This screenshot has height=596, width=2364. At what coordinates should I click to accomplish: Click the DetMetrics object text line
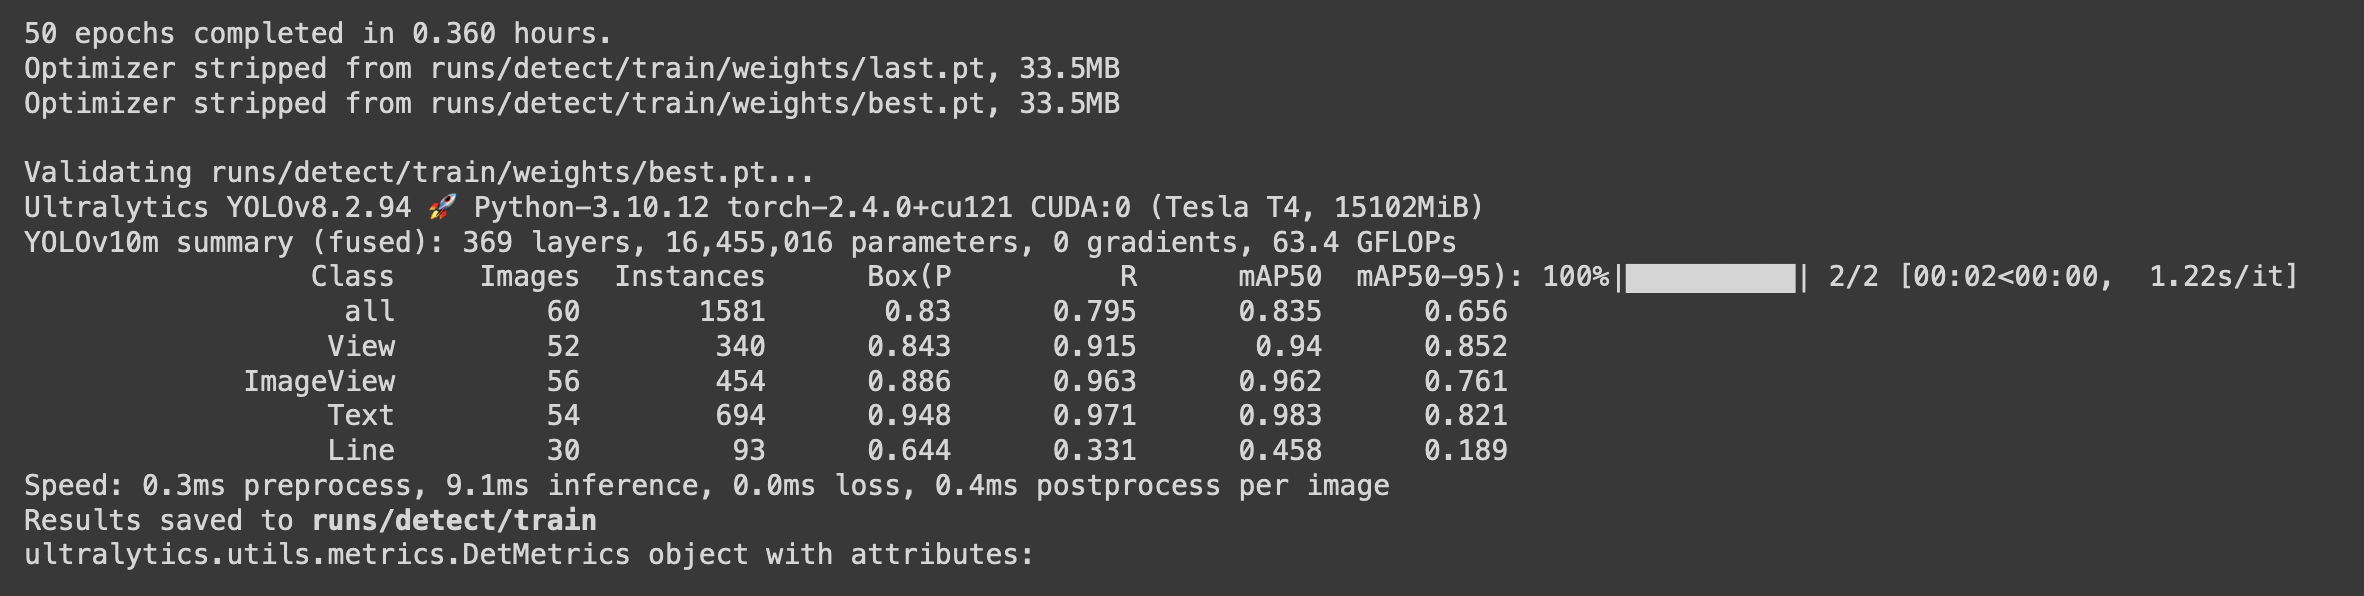tap(528, 554)
